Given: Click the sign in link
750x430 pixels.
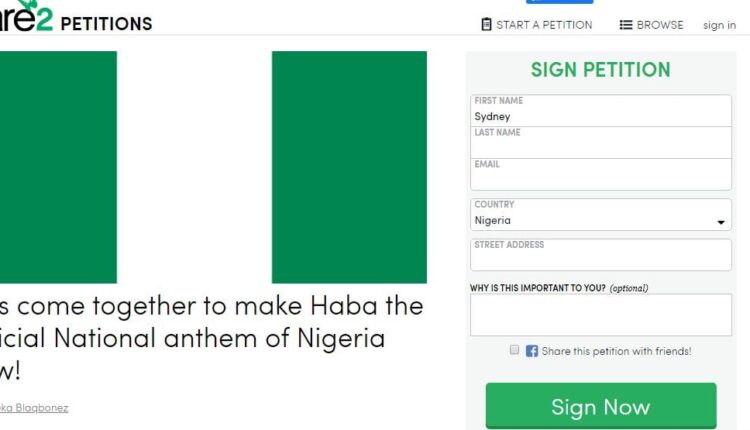Looking at the screenshot, I should click(719, 25).
